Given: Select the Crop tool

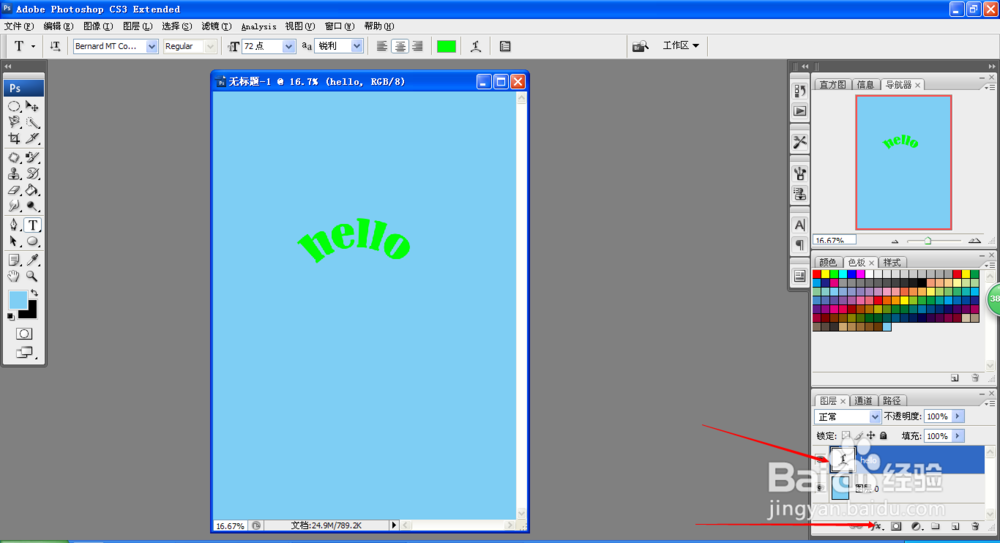Looking at the screenshot, I should [14, 138].
